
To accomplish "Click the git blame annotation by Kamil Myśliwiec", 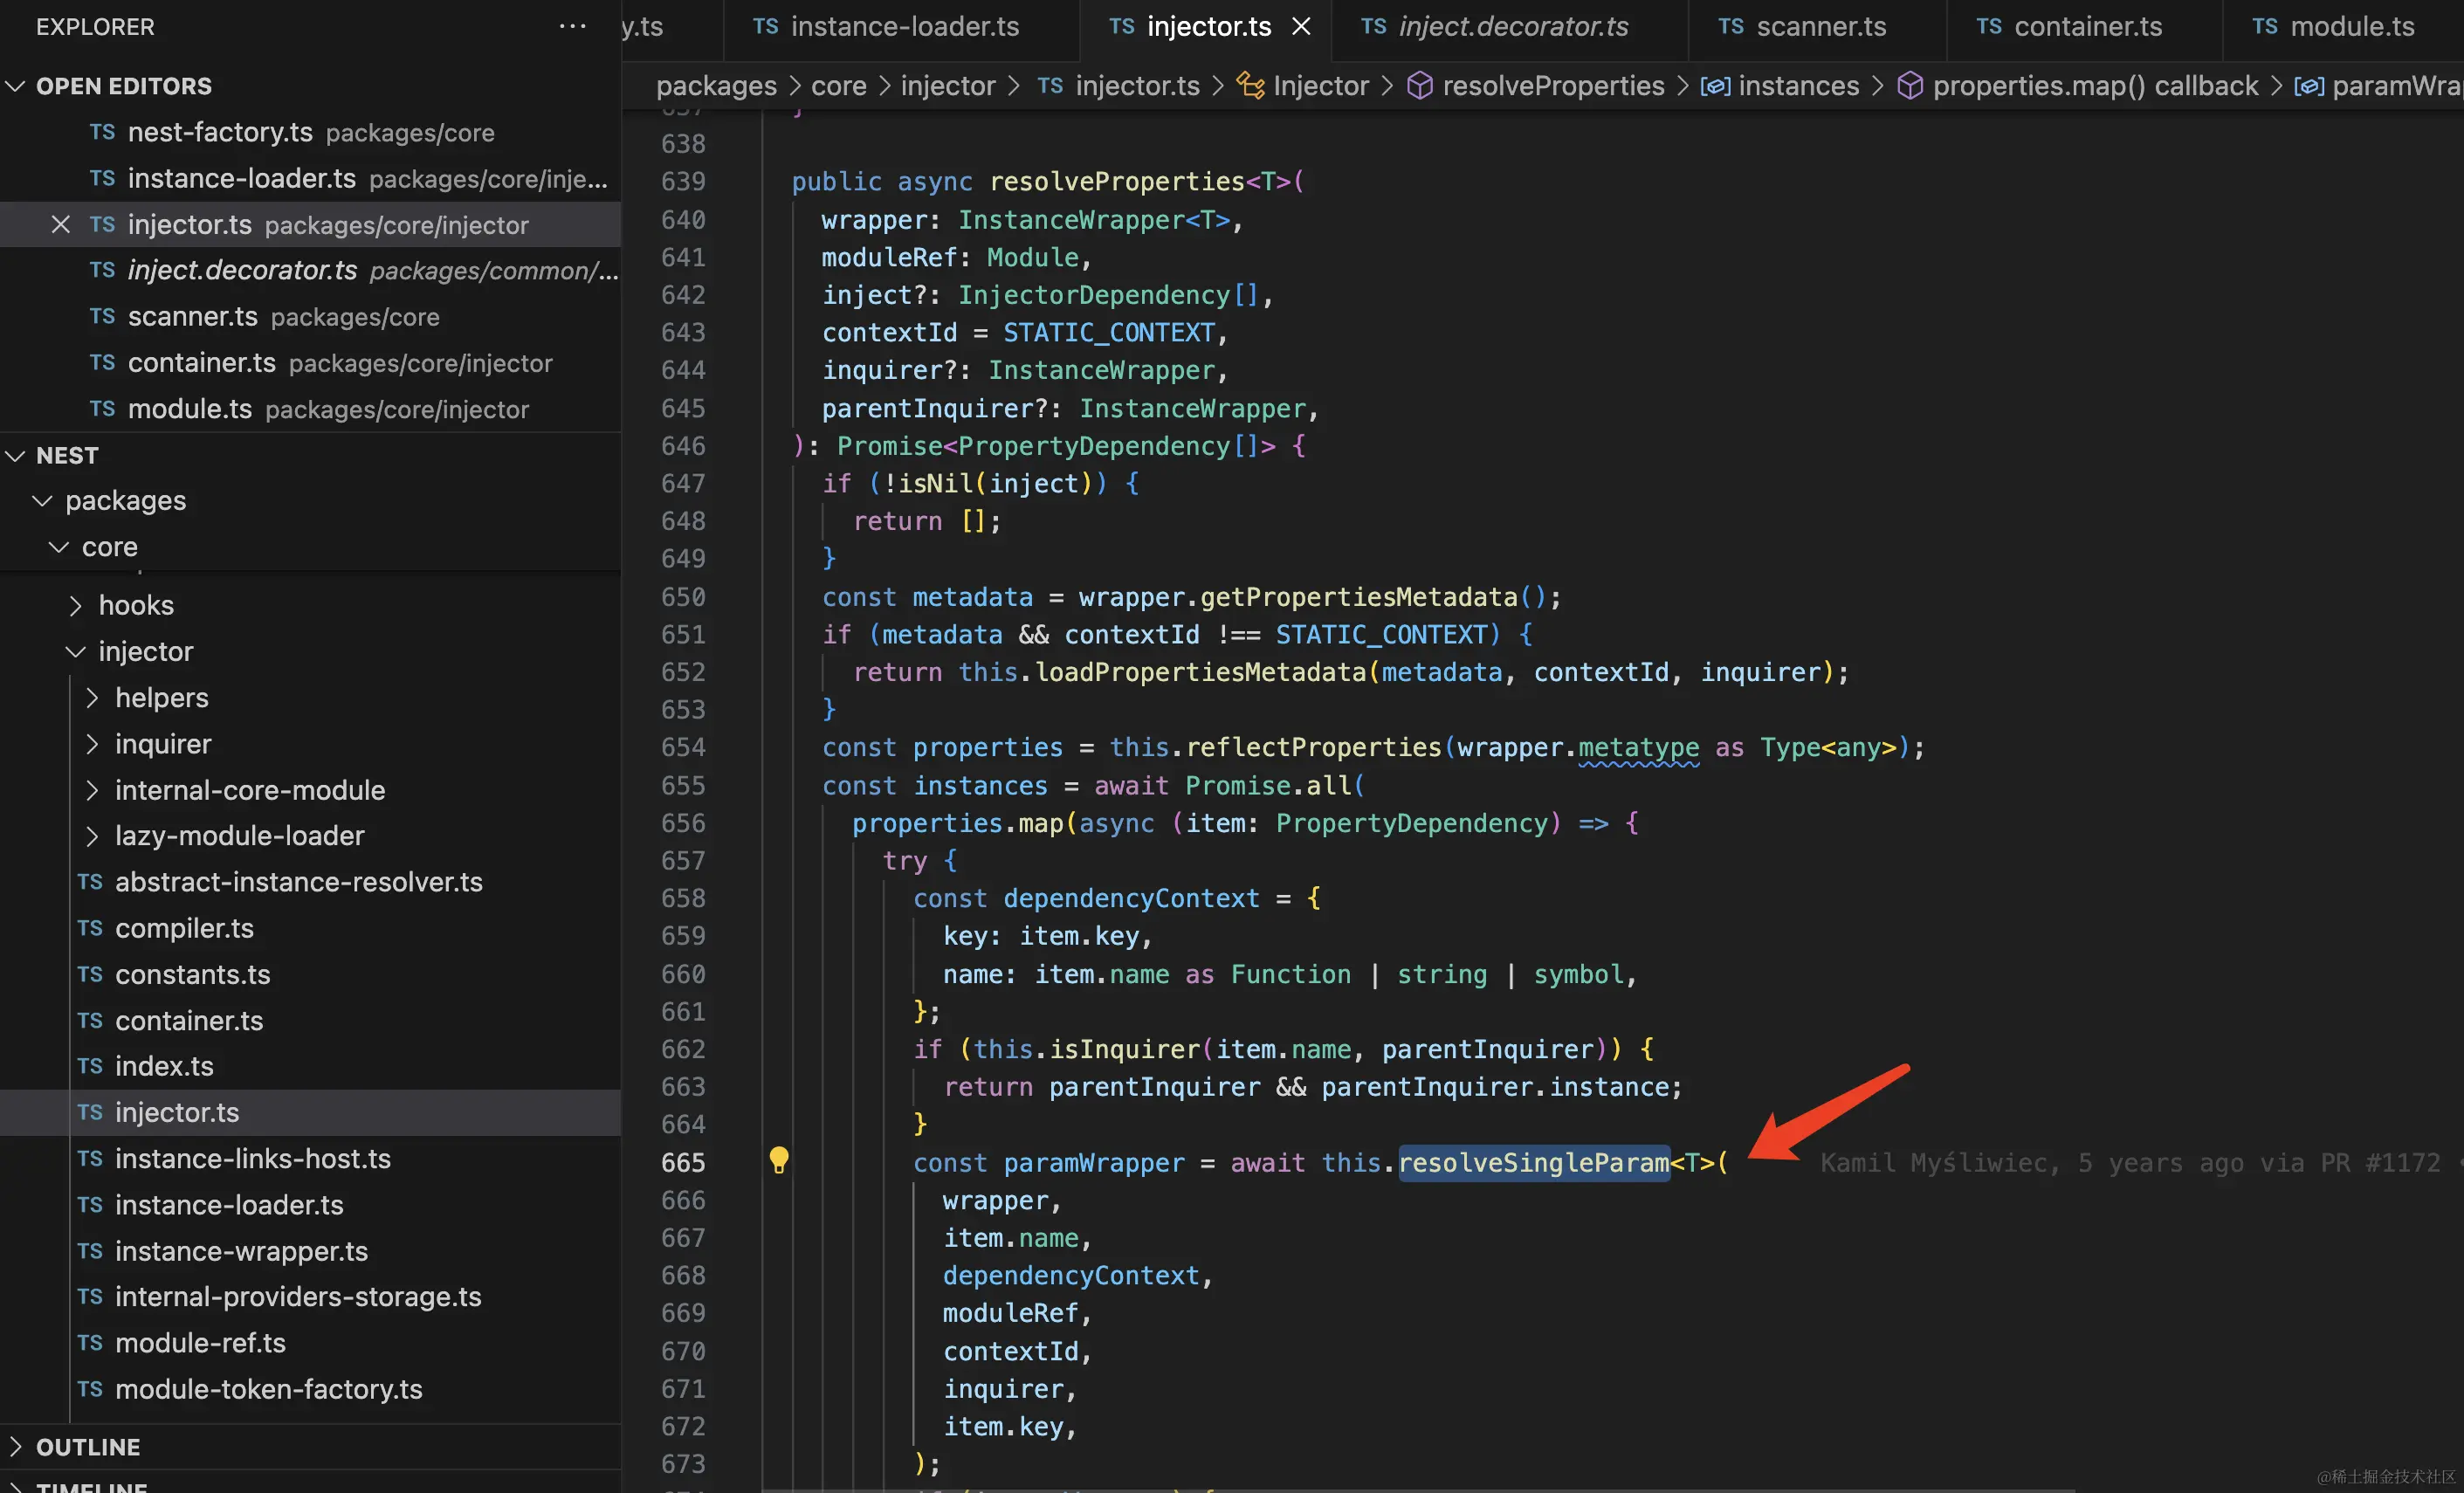I will click(x=2130, y=1162).
